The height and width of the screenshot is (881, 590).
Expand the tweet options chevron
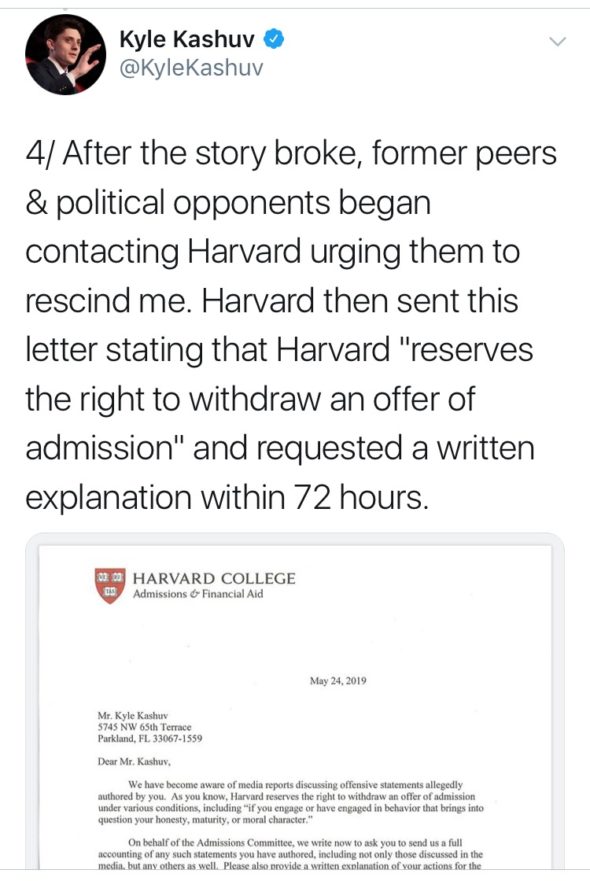click(x=557, y=42)
